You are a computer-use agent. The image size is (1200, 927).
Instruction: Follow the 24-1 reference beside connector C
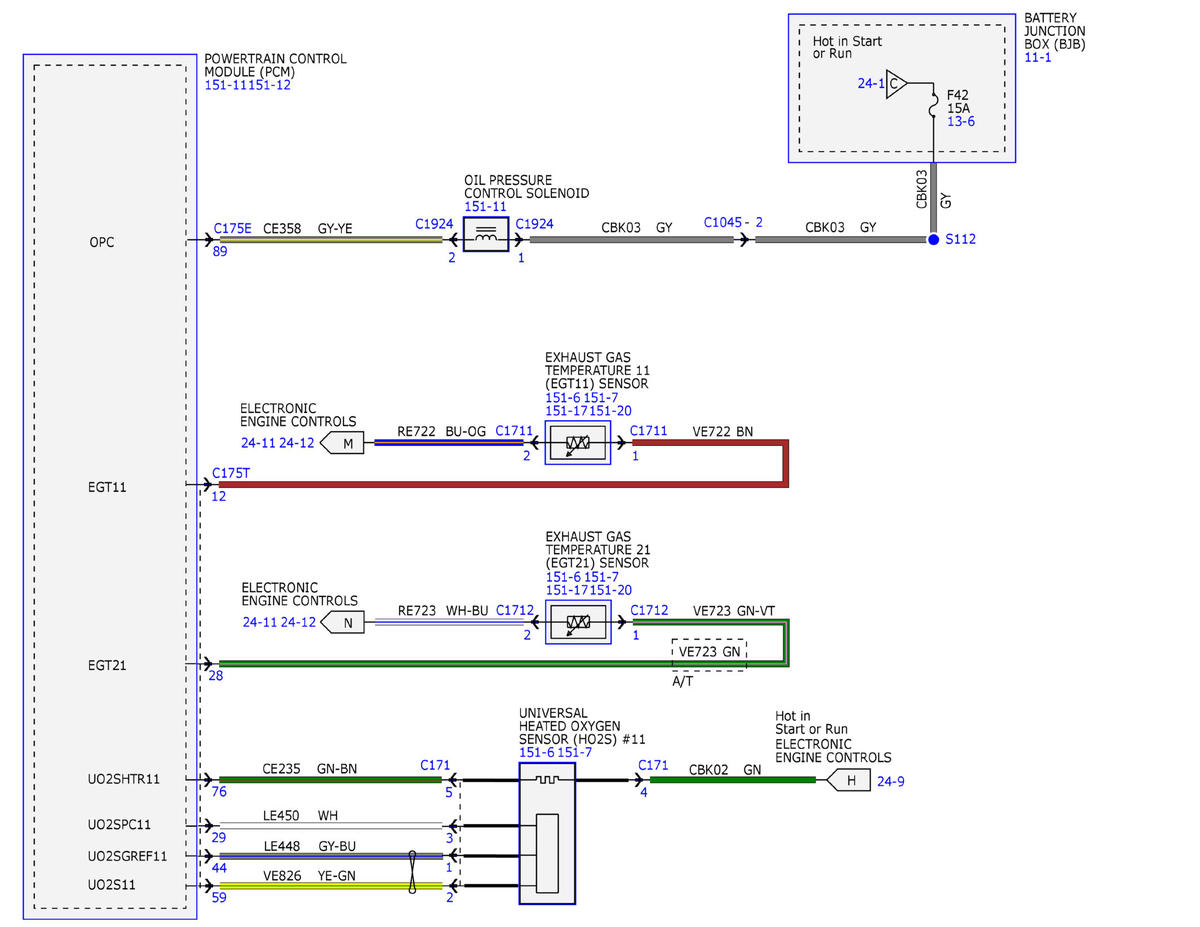tap(871, 84)
